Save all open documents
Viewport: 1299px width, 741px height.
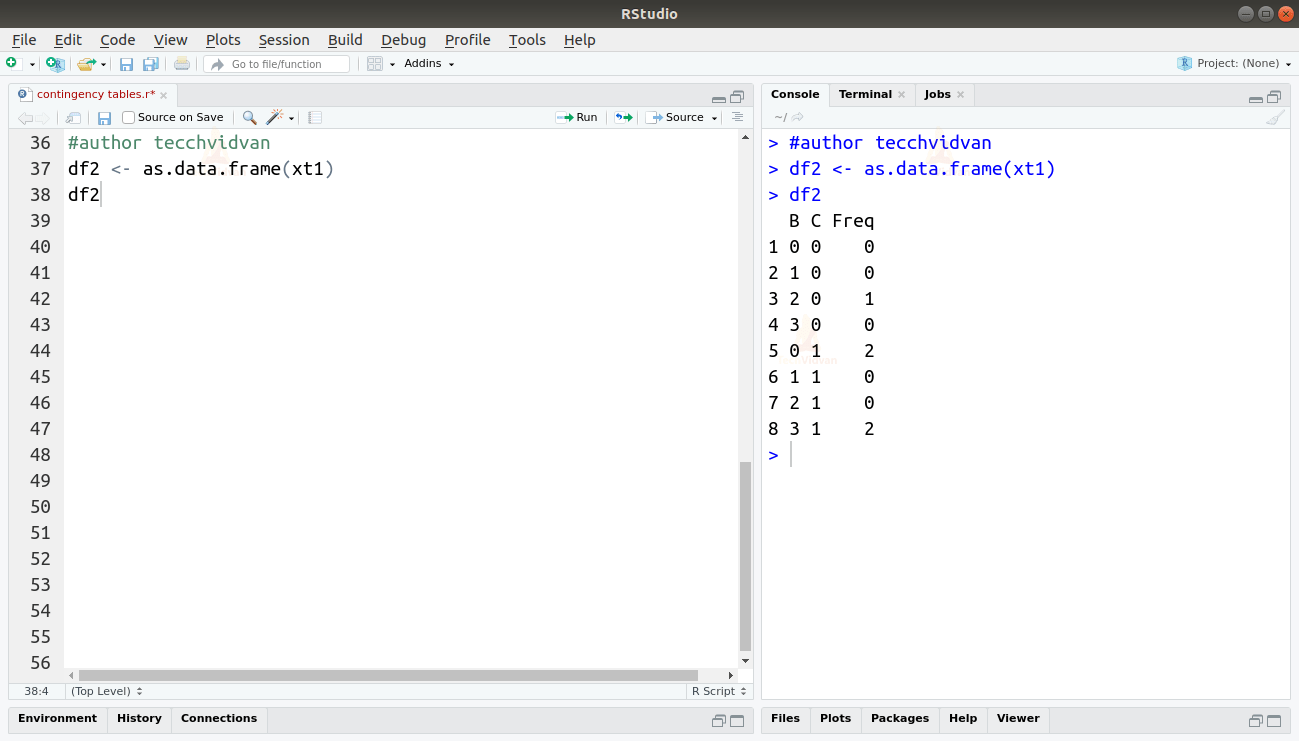pyautogui.click(x=150, y=63)
